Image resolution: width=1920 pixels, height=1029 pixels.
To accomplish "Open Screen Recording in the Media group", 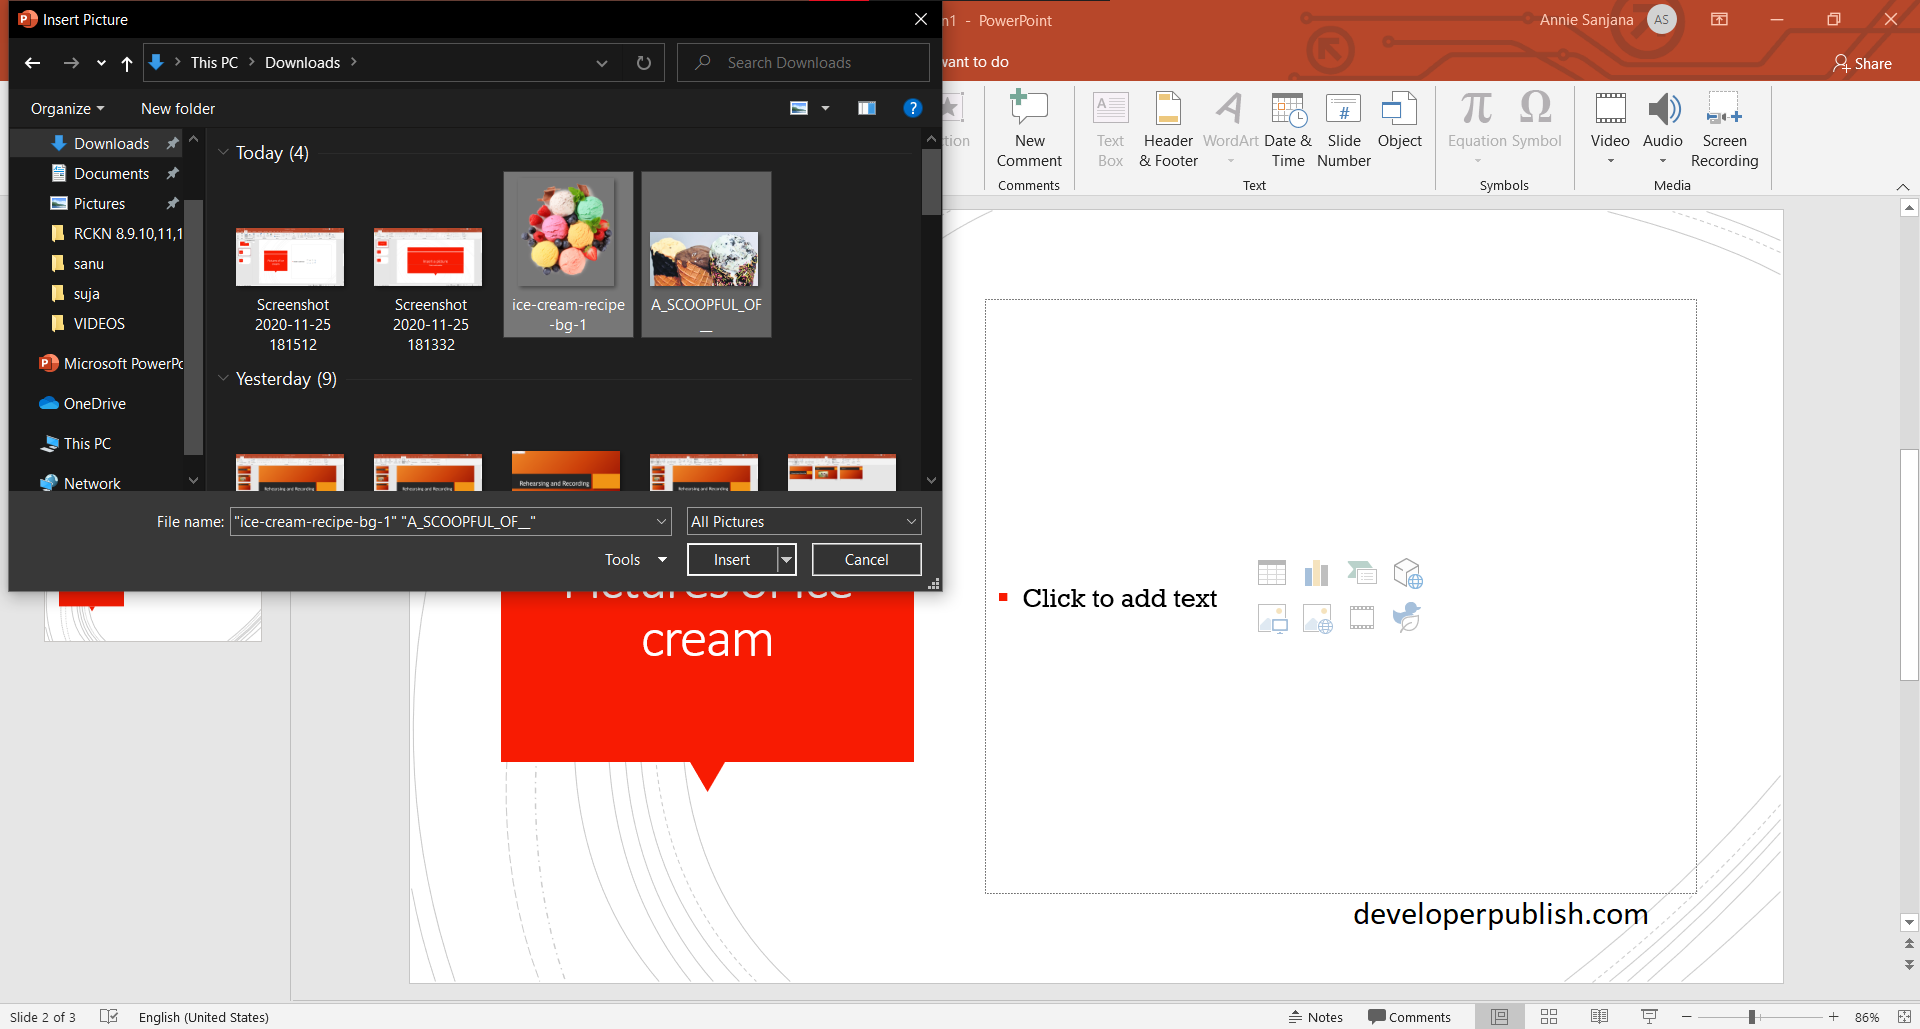I will [x=1725, y=130].
